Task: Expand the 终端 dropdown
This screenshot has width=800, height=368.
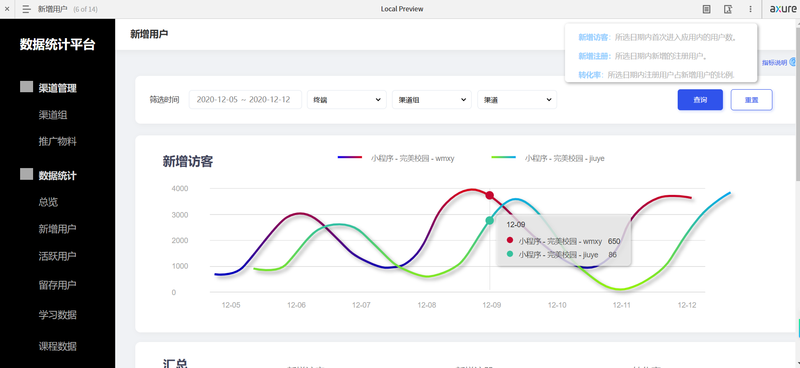Action: (x=346, y=100)
